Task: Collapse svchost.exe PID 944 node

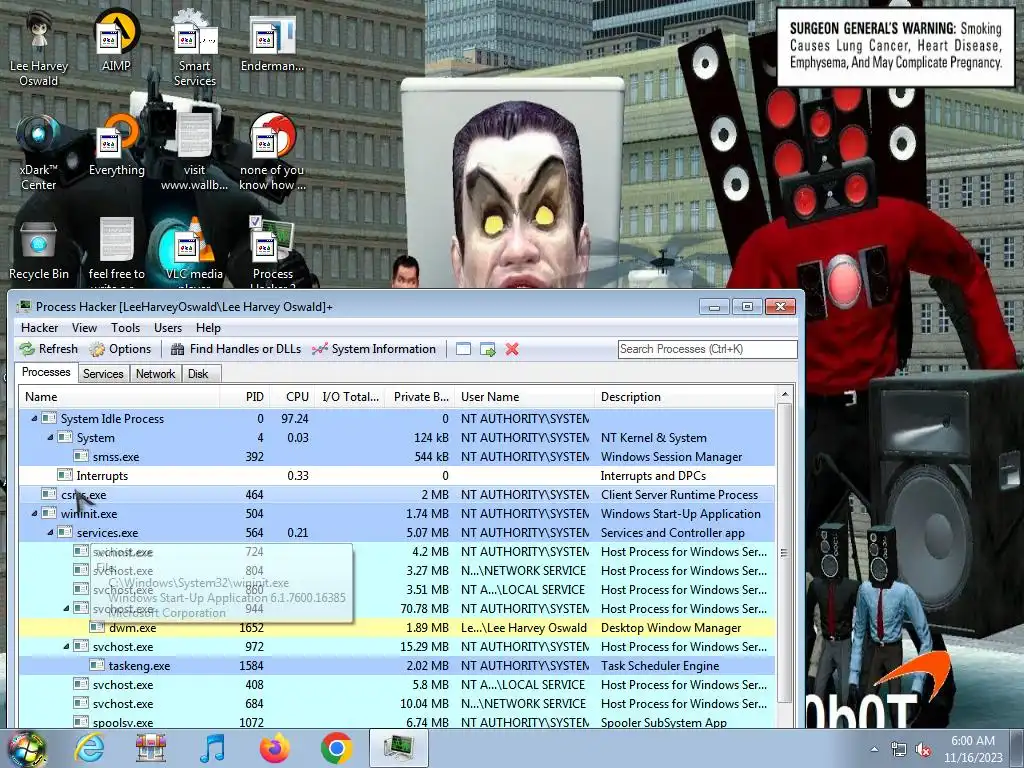Action: (66, 609)
